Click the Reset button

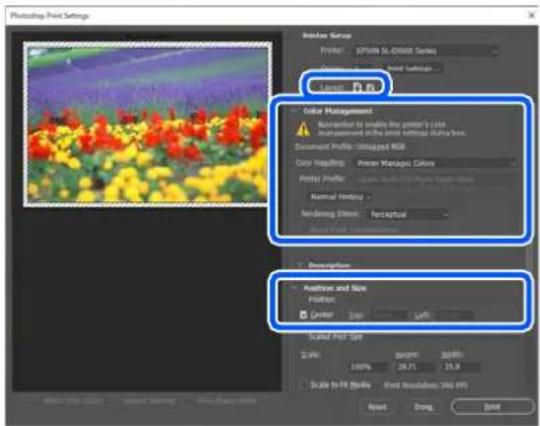point(377,407)
